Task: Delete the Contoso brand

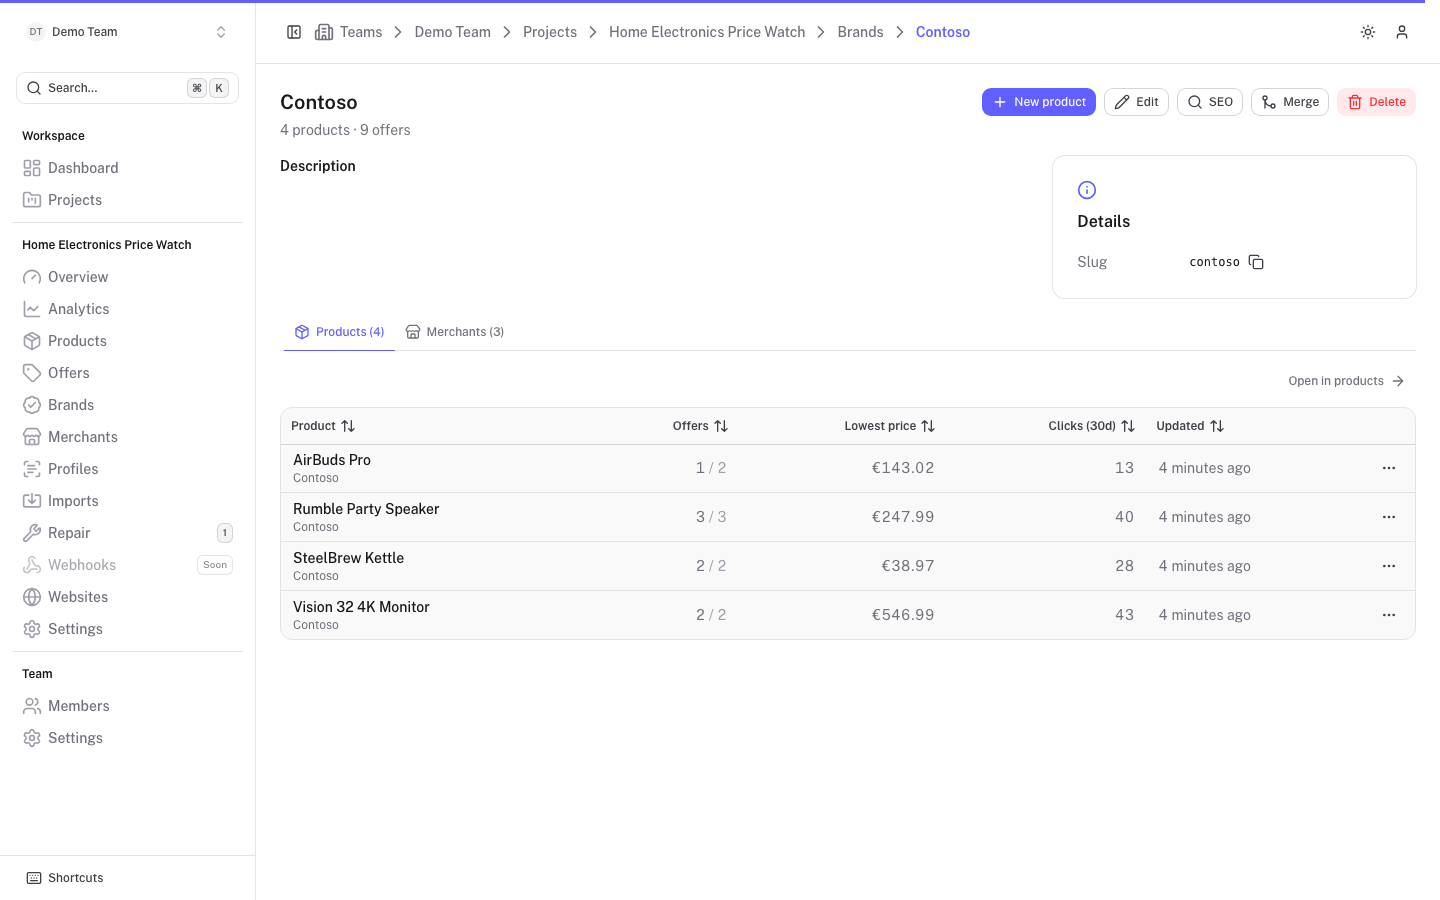Action: (1376, 102)
